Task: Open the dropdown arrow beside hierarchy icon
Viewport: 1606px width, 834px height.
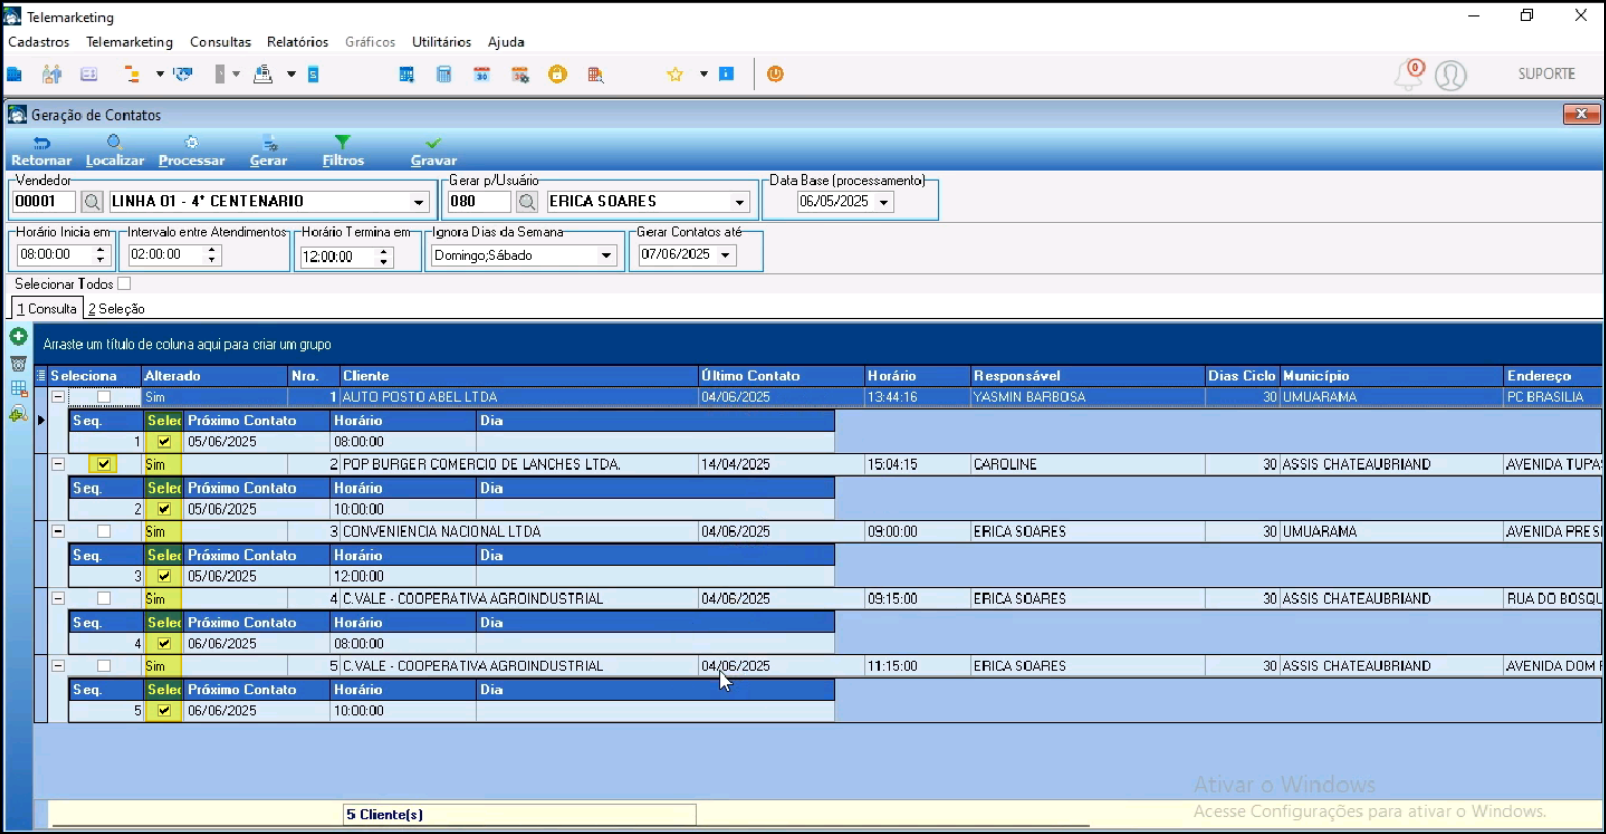Action: [160, 74]
